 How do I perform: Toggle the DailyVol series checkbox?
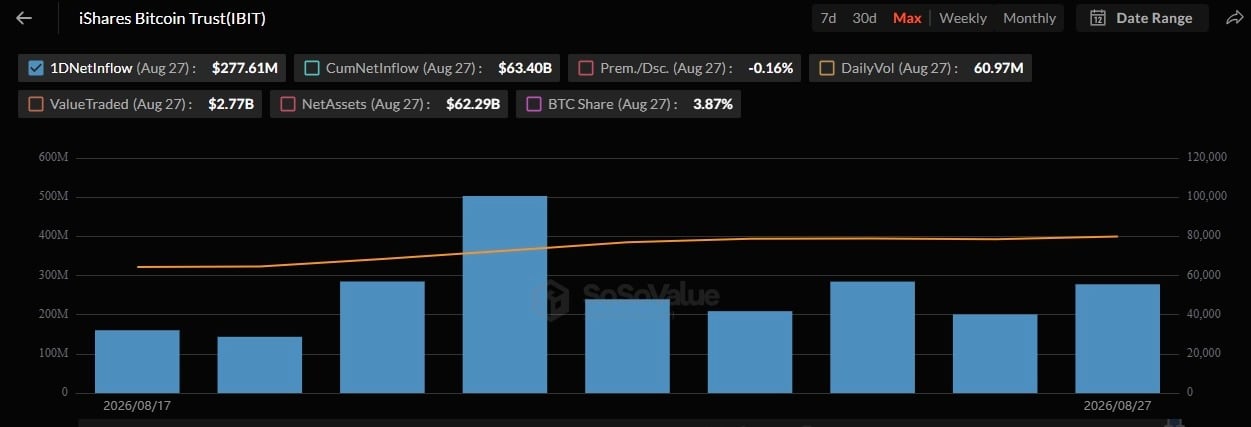[x=827, y=68]
